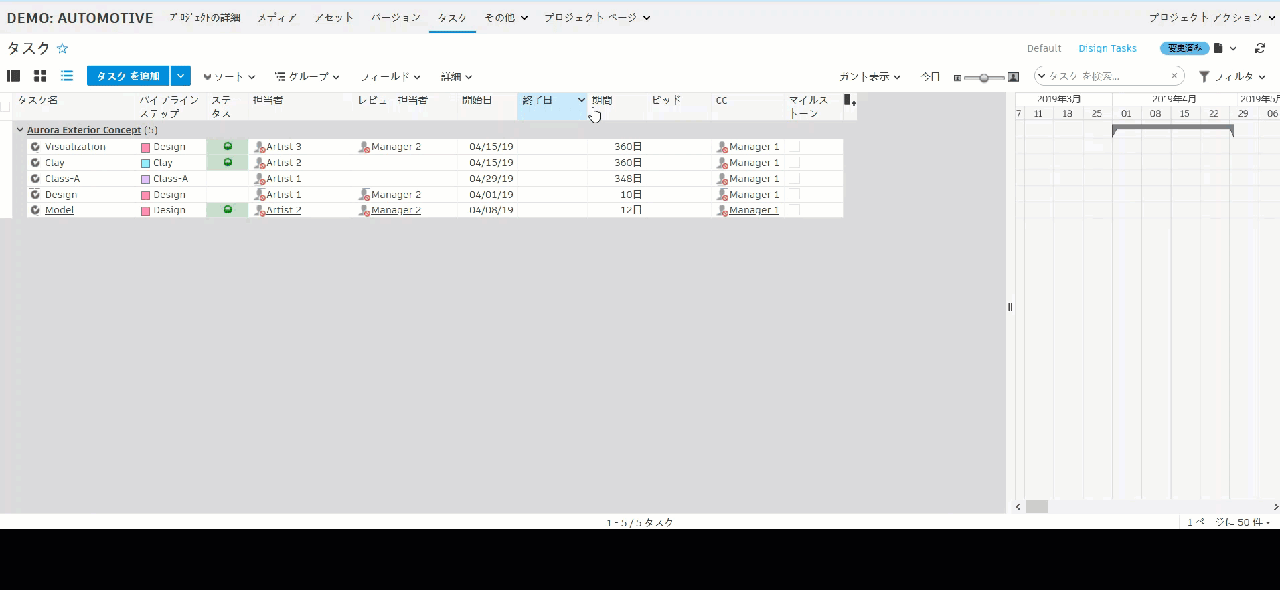
Task: Click status icon of Clay task
Action: coord(228,162)
